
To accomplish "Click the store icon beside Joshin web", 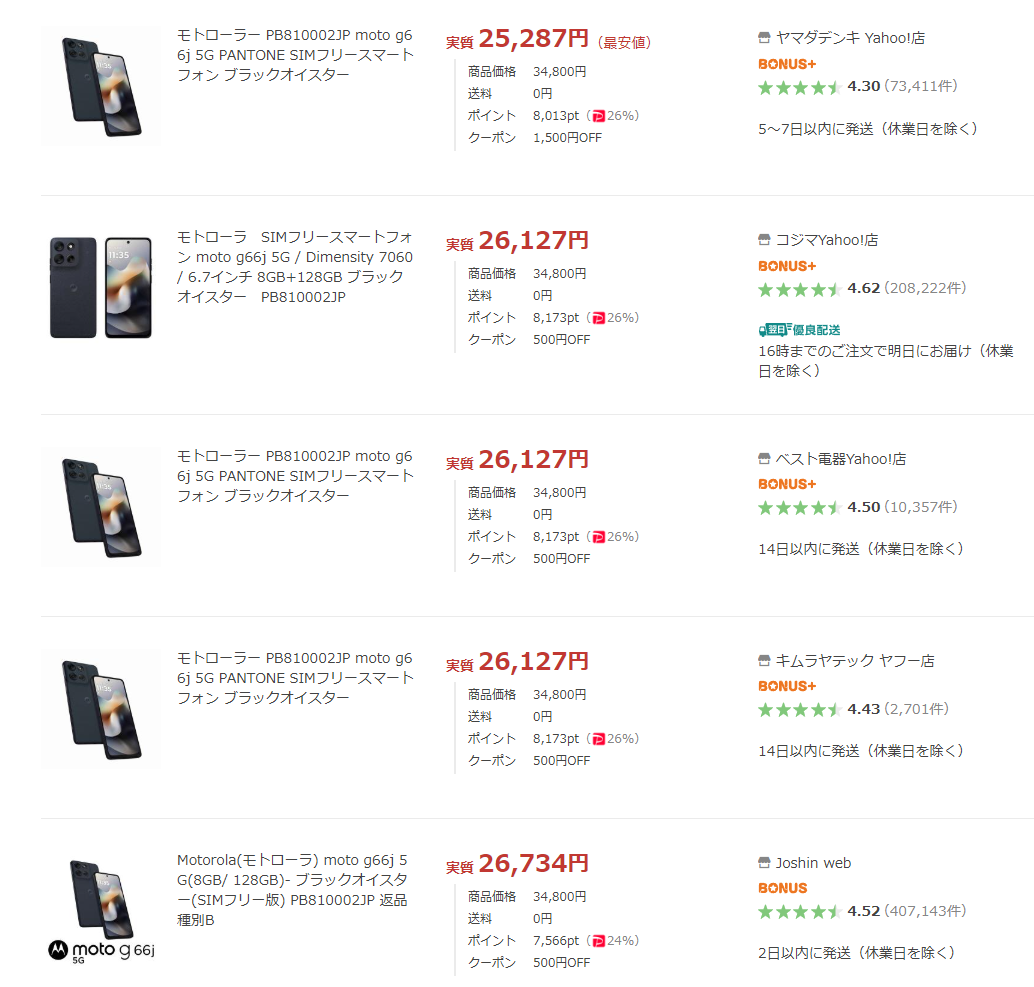I will [x=765, y=863].
